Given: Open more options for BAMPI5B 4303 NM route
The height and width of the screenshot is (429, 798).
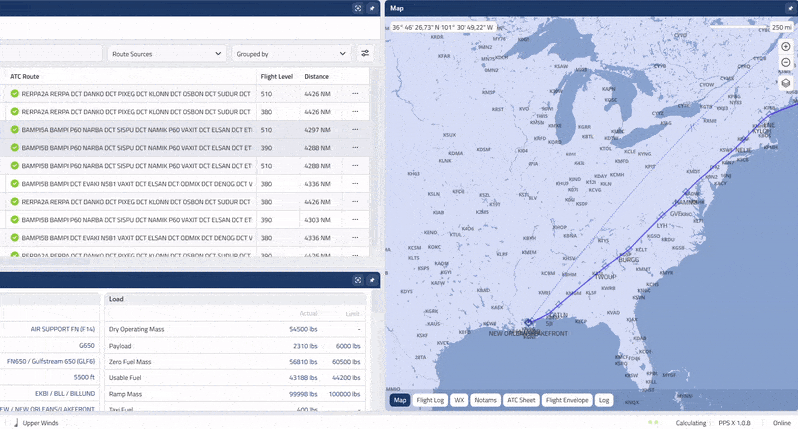Looking at the screenshot, I should tap(355, 219).
